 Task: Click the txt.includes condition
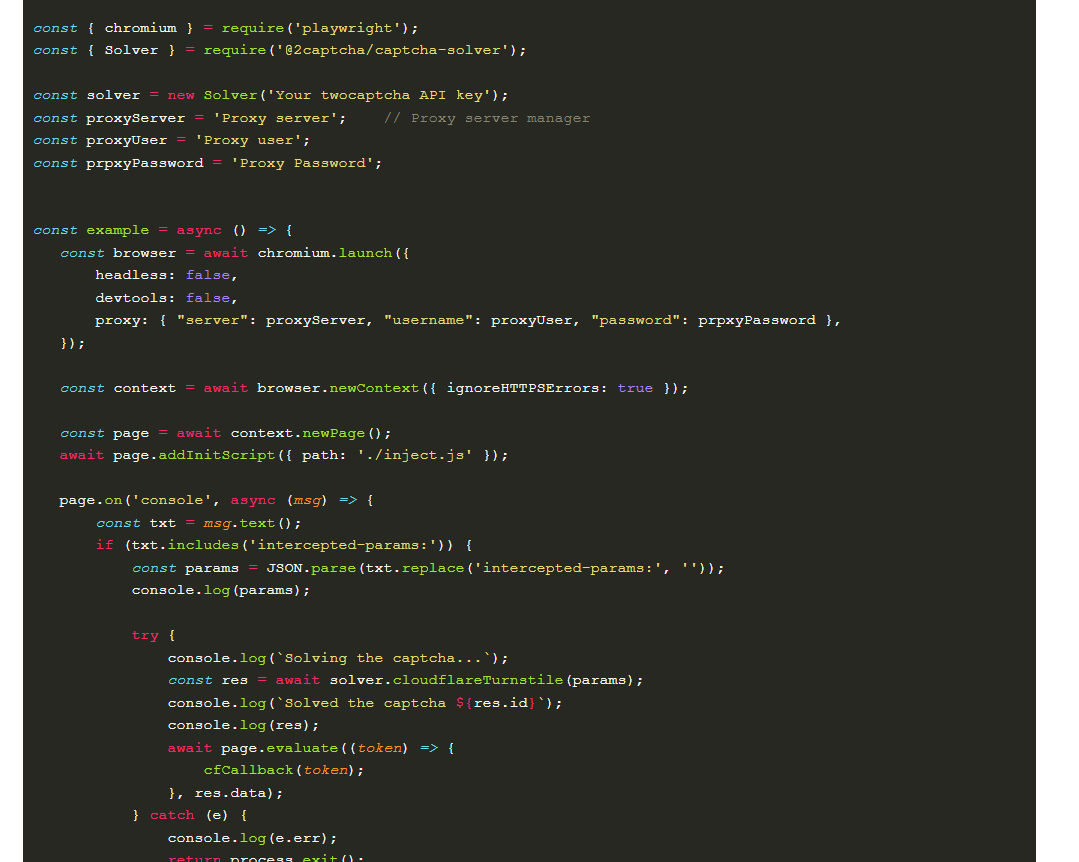(292, 546)
